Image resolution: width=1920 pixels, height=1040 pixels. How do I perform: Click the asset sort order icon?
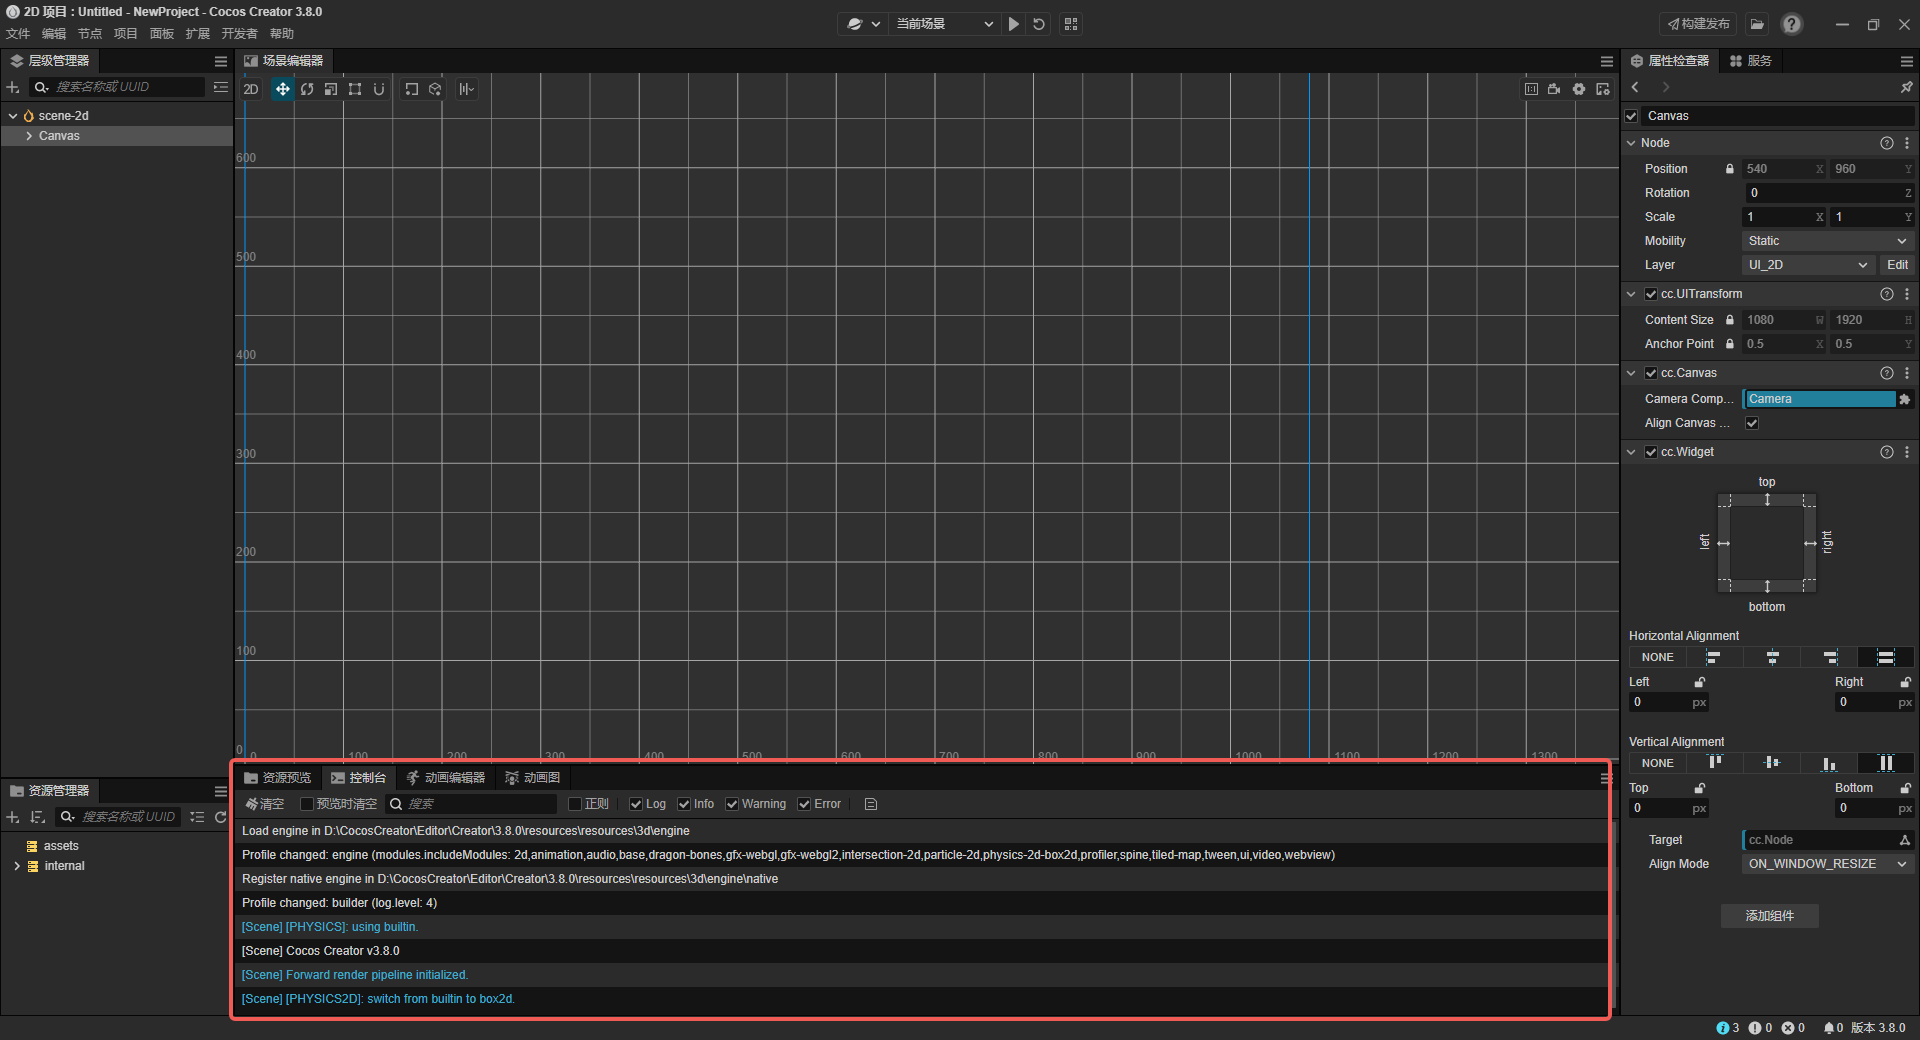point(38,817)
